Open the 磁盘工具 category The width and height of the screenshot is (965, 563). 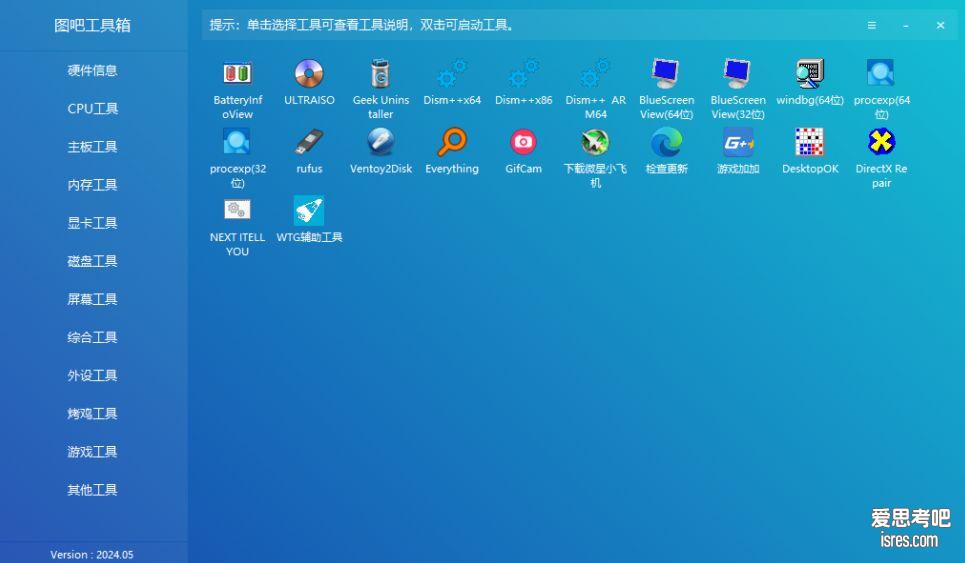click(92, 261)
